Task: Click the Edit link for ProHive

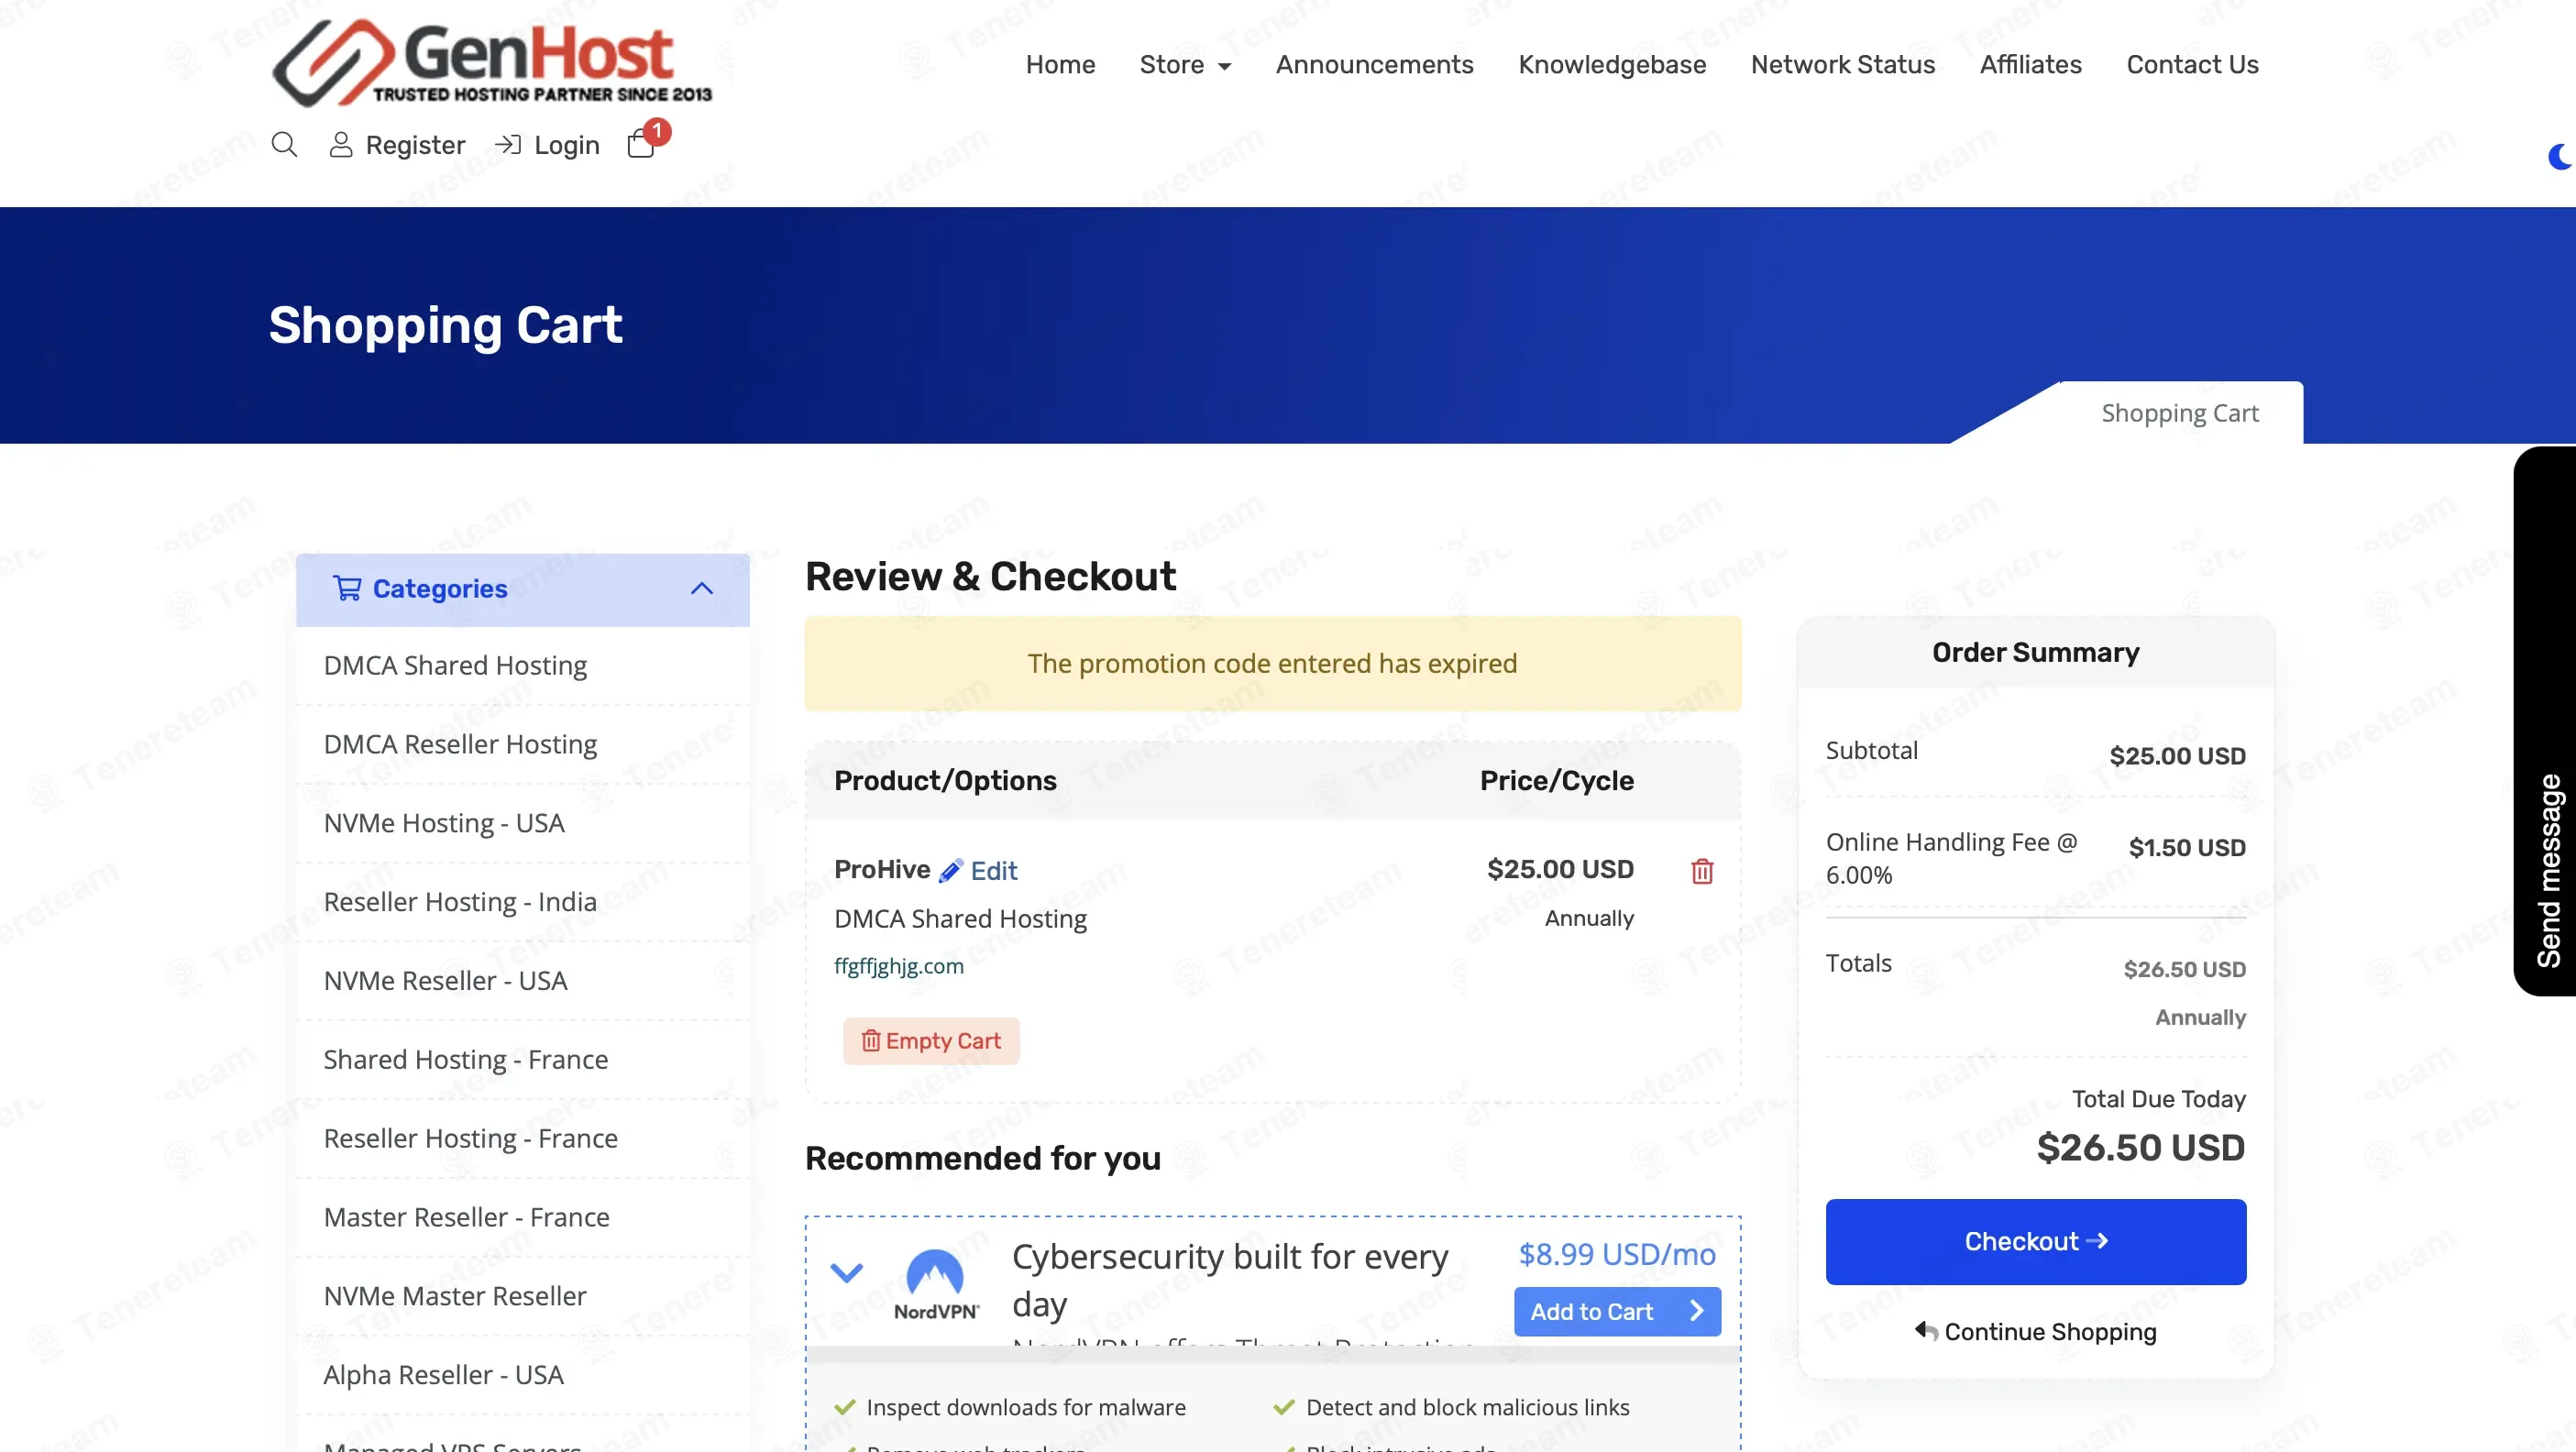Action: [x=993, y=871]
